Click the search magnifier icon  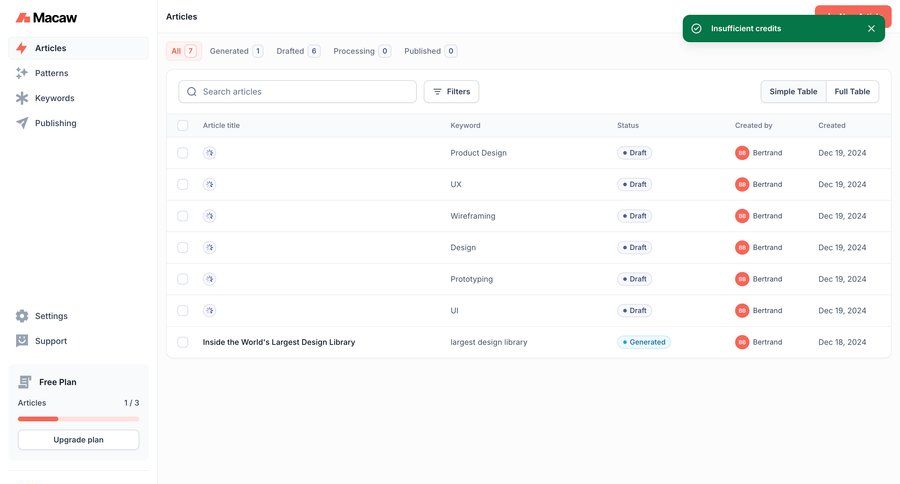(192, 92)
